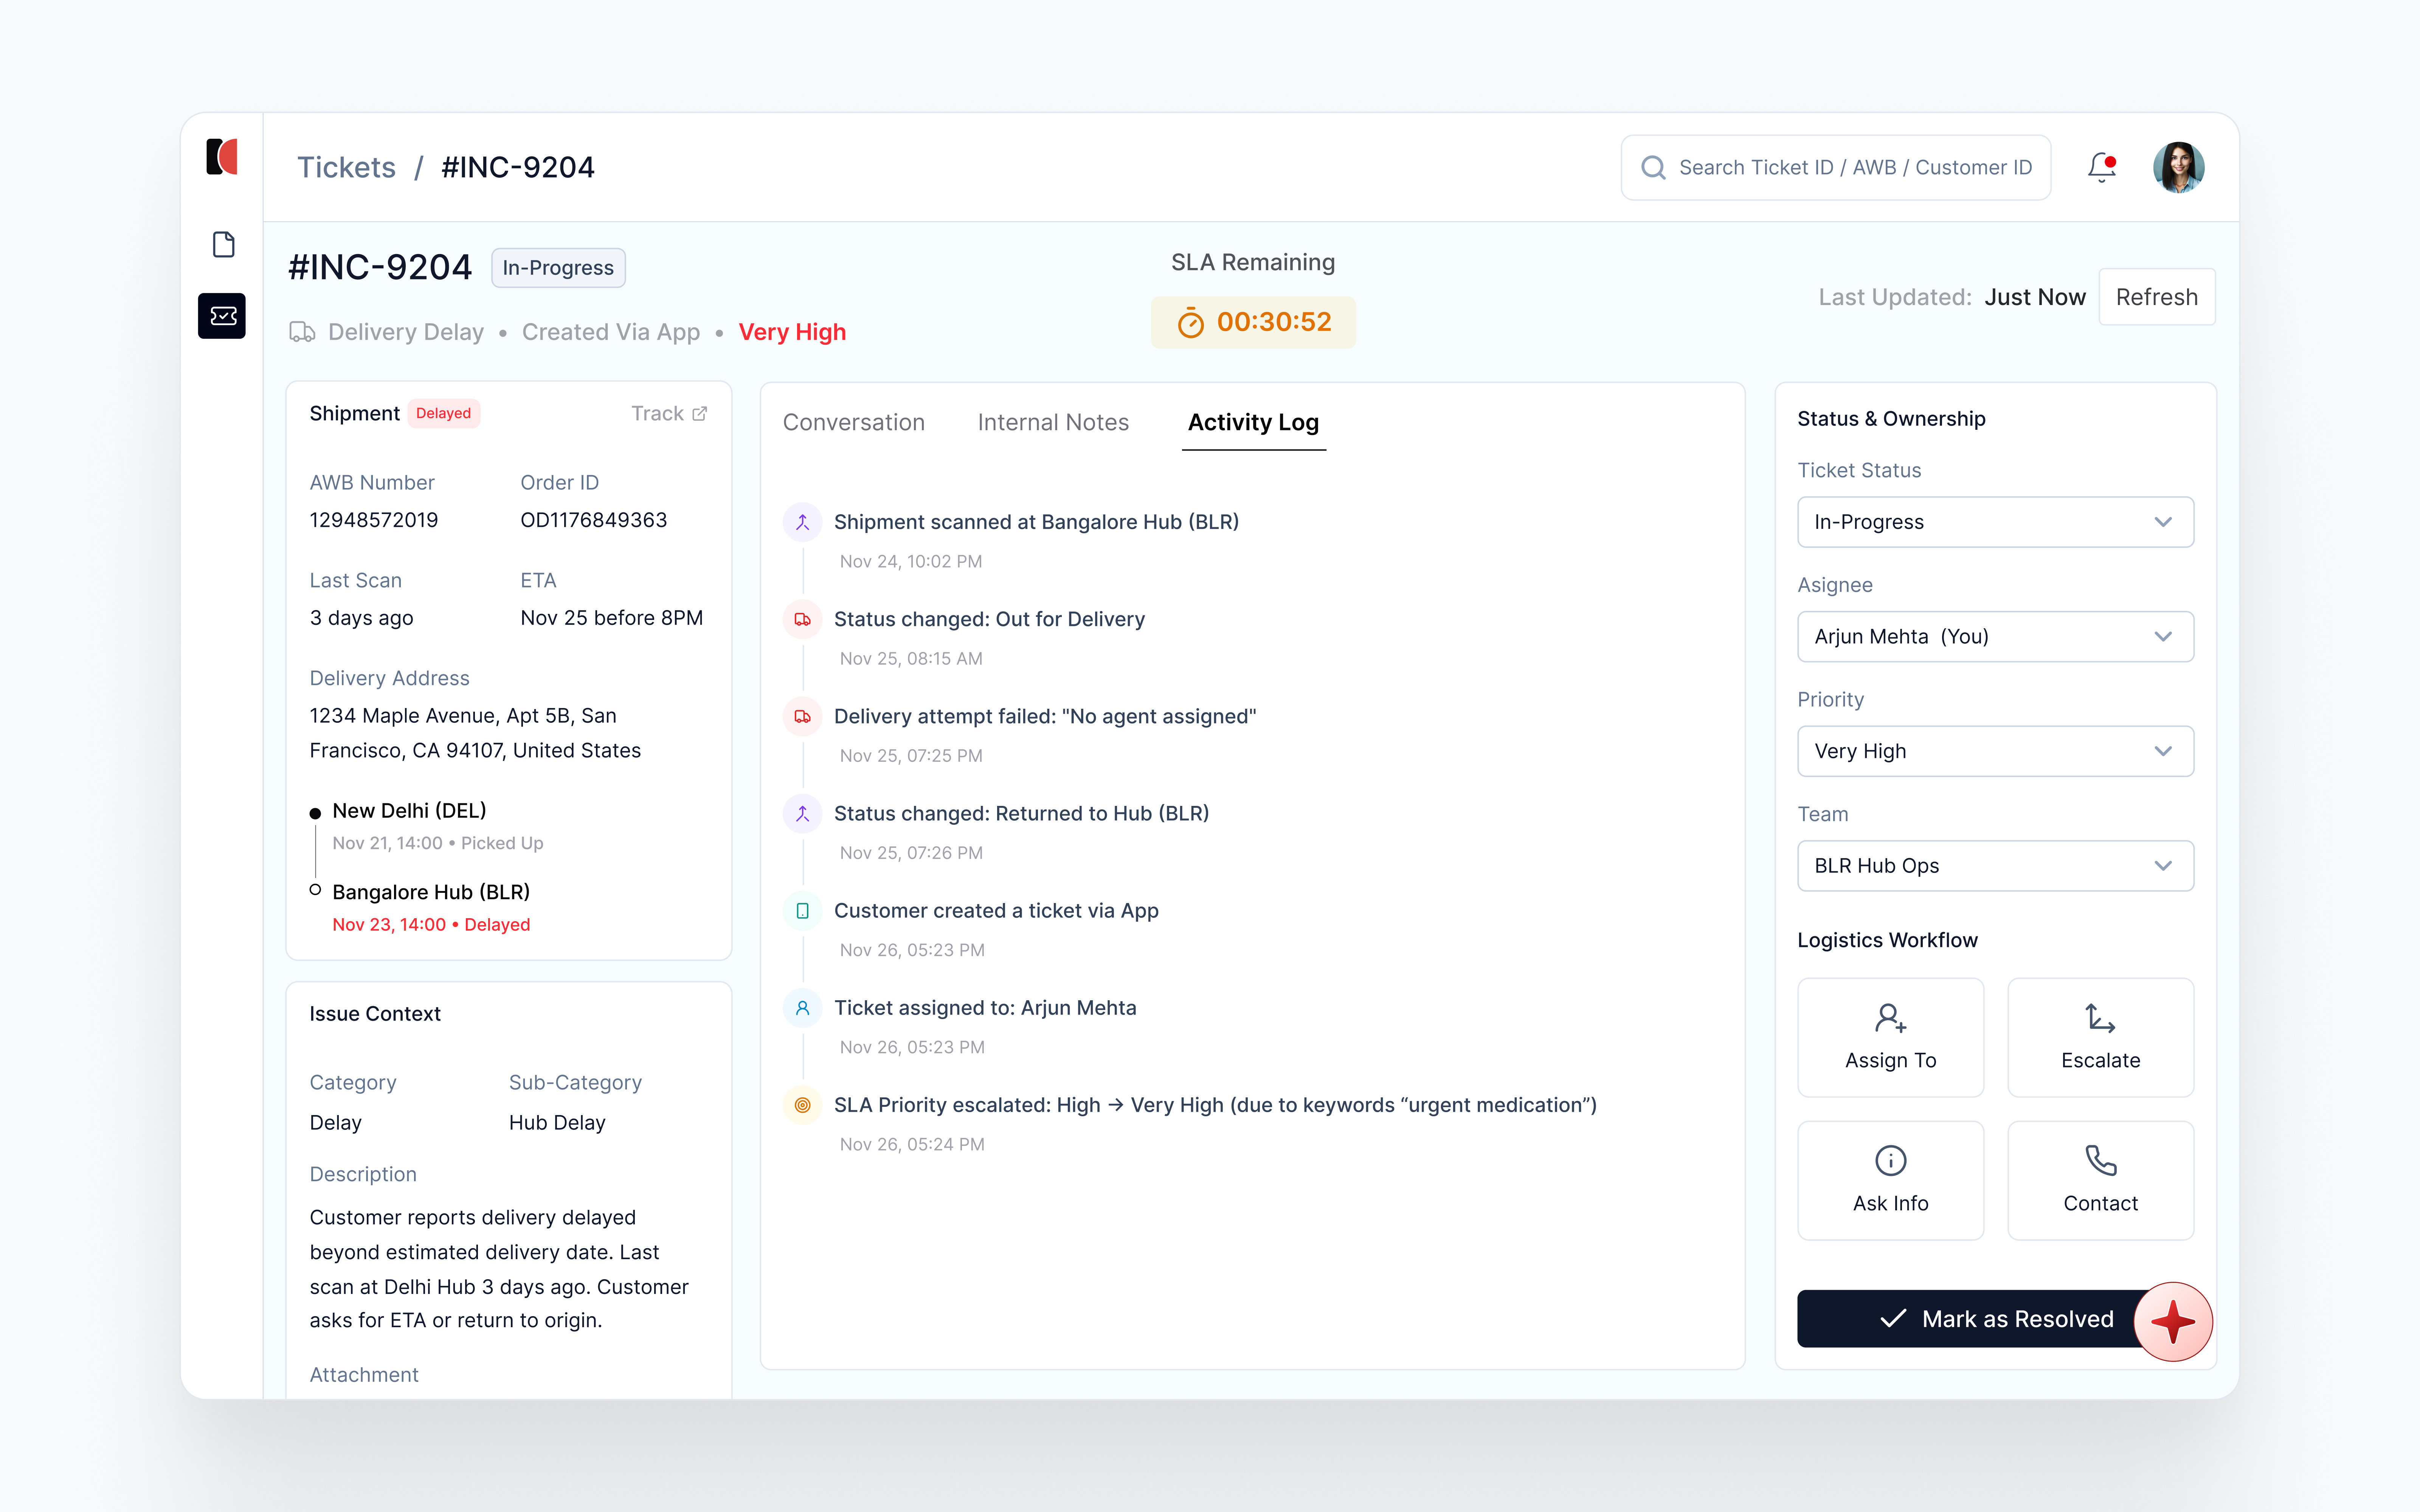The image size is (2420, 1512).
Task: Open the Conversation tab
Action: [x=854, y=422]
